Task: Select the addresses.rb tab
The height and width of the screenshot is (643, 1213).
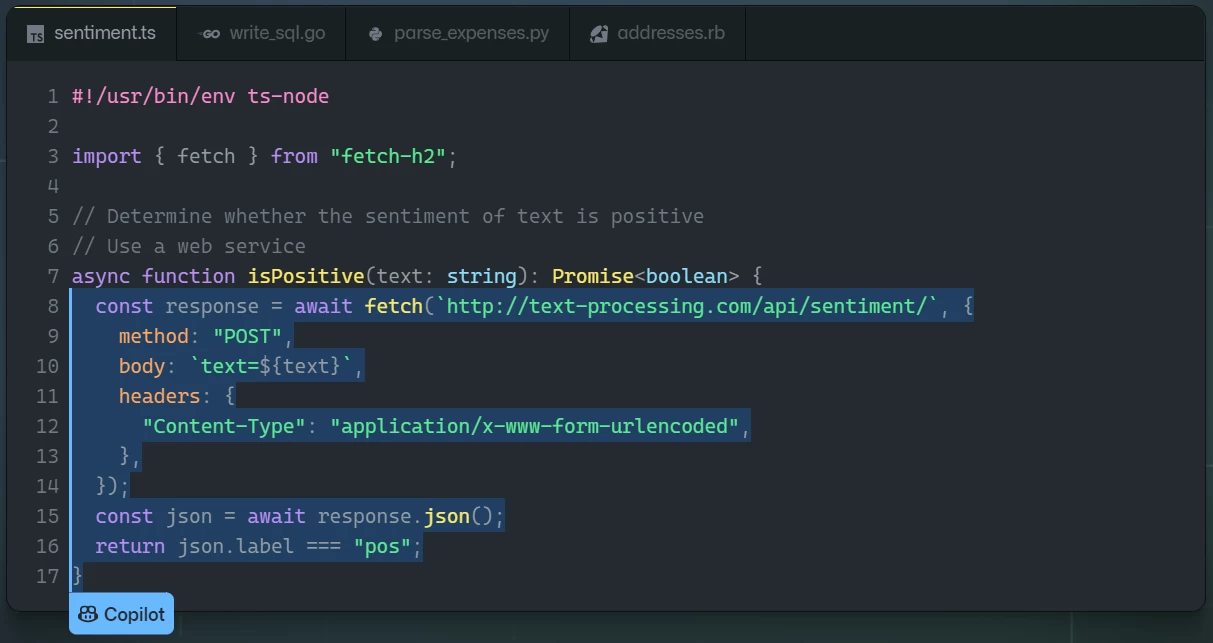Action: [657, 32]
